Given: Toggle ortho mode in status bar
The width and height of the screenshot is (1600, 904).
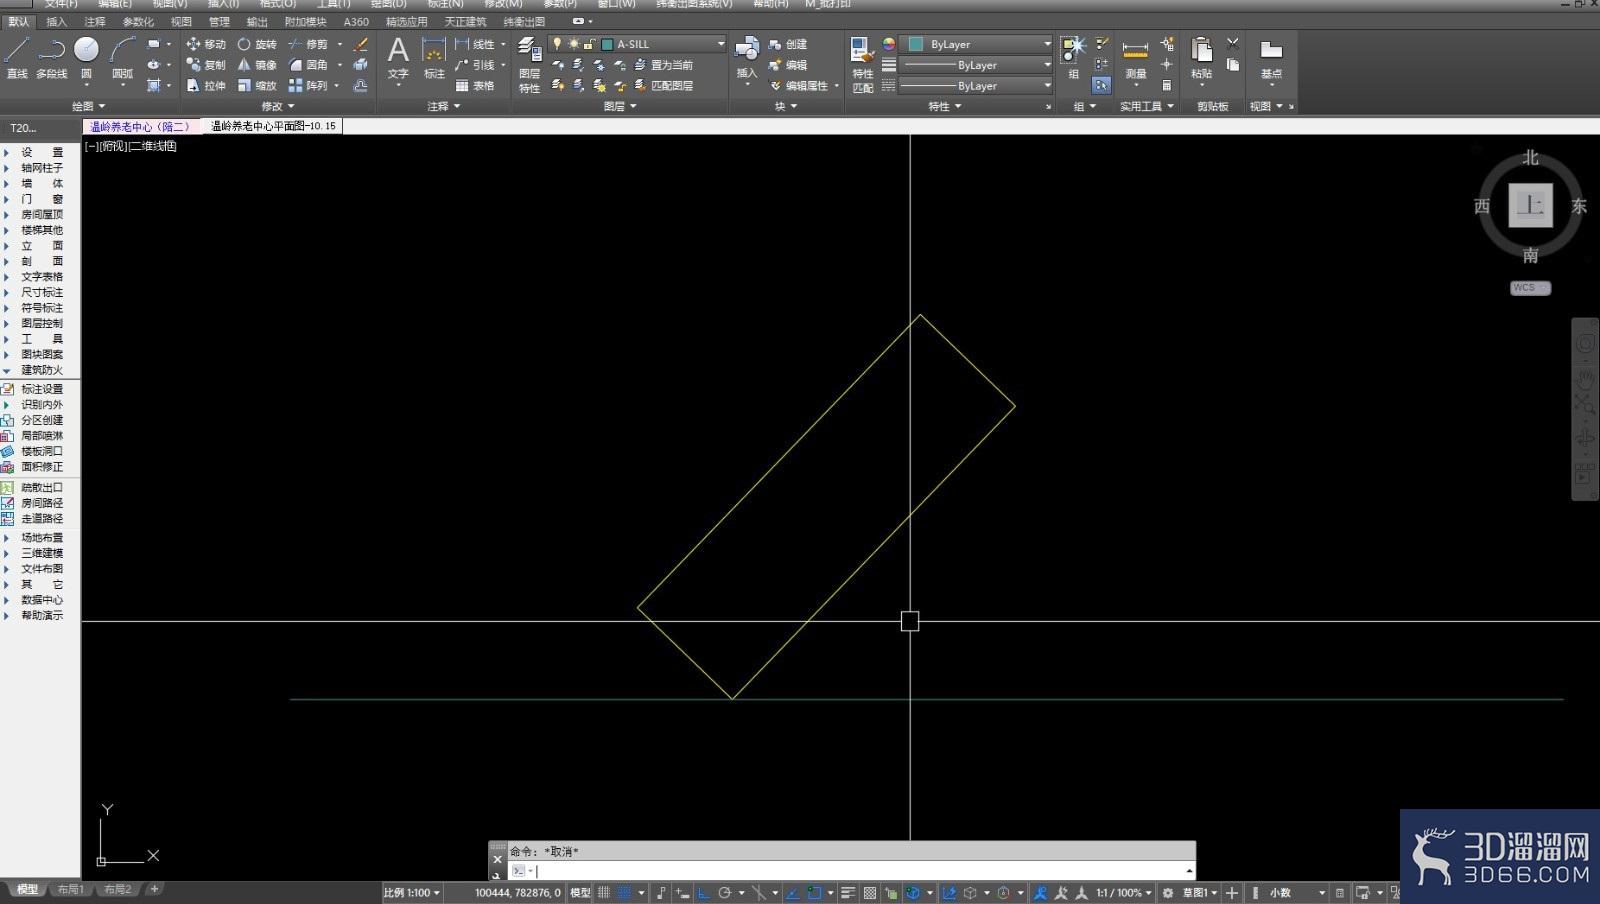Looking at the screenshot, I should pos(703,893).
